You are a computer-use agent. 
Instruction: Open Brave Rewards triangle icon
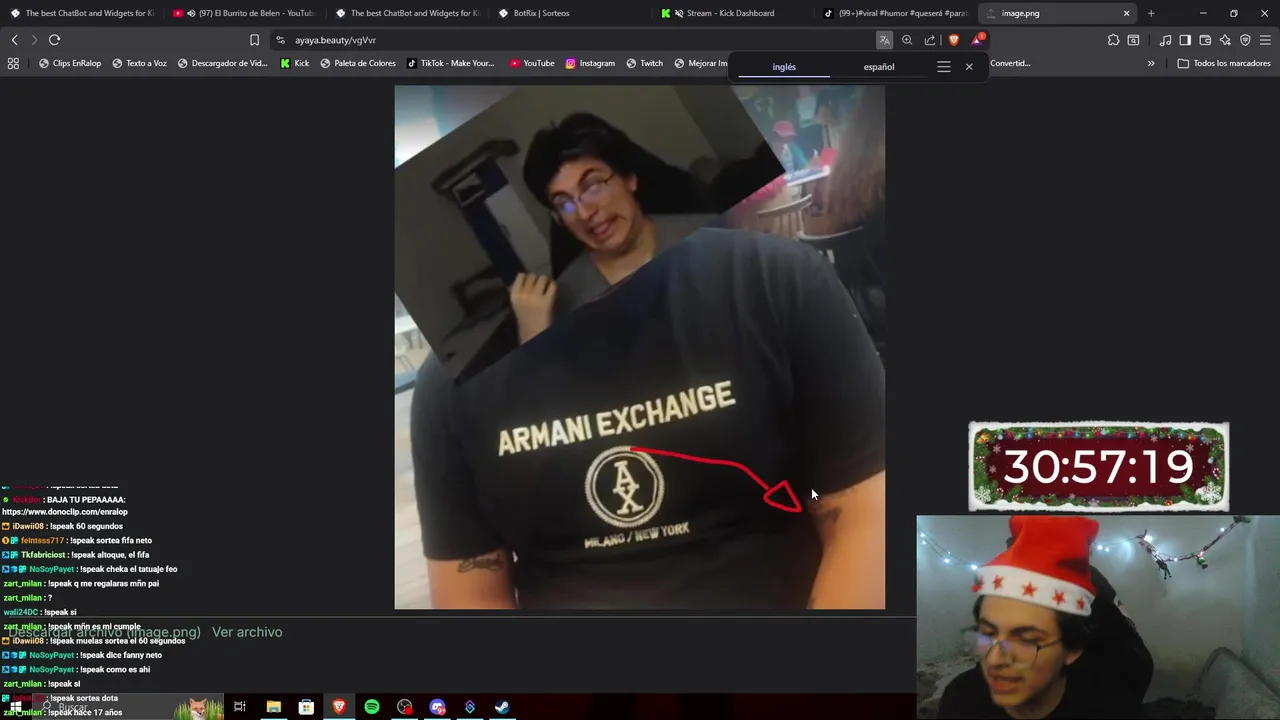(x=977, y=40)
